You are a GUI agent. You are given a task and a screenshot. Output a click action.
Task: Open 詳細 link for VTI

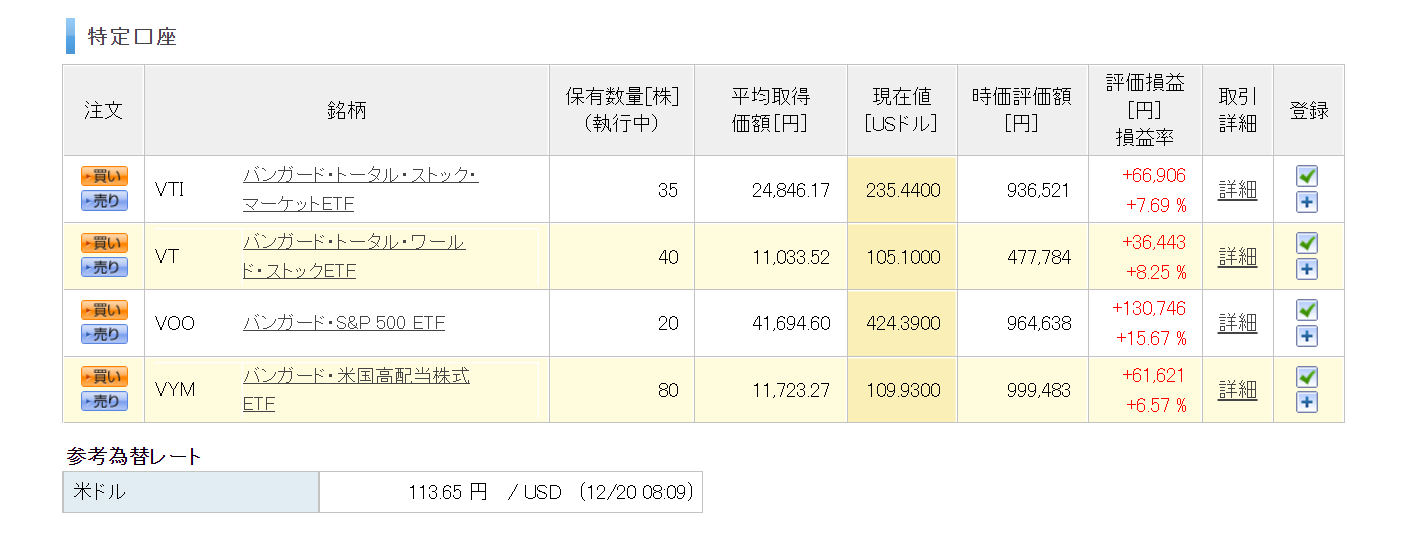1237,190
